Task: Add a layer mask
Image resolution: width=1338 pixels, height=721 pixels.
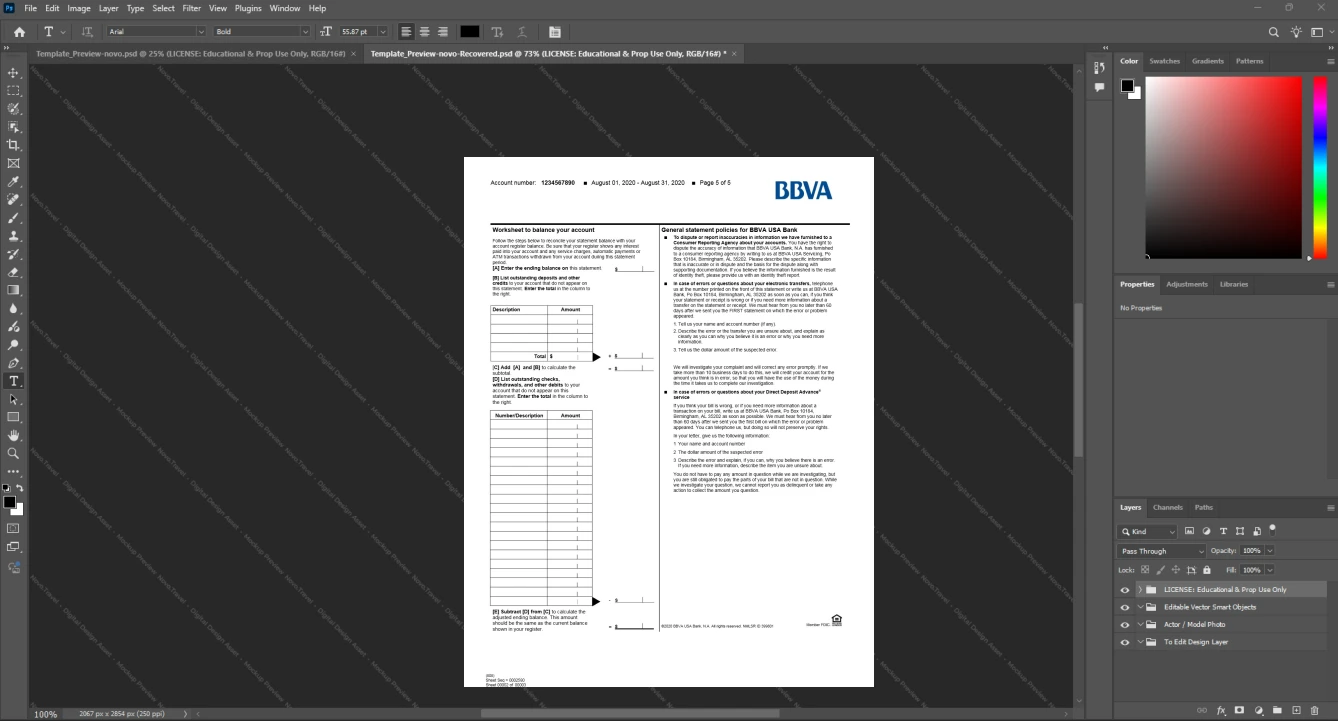Action: coord(1239,710)
